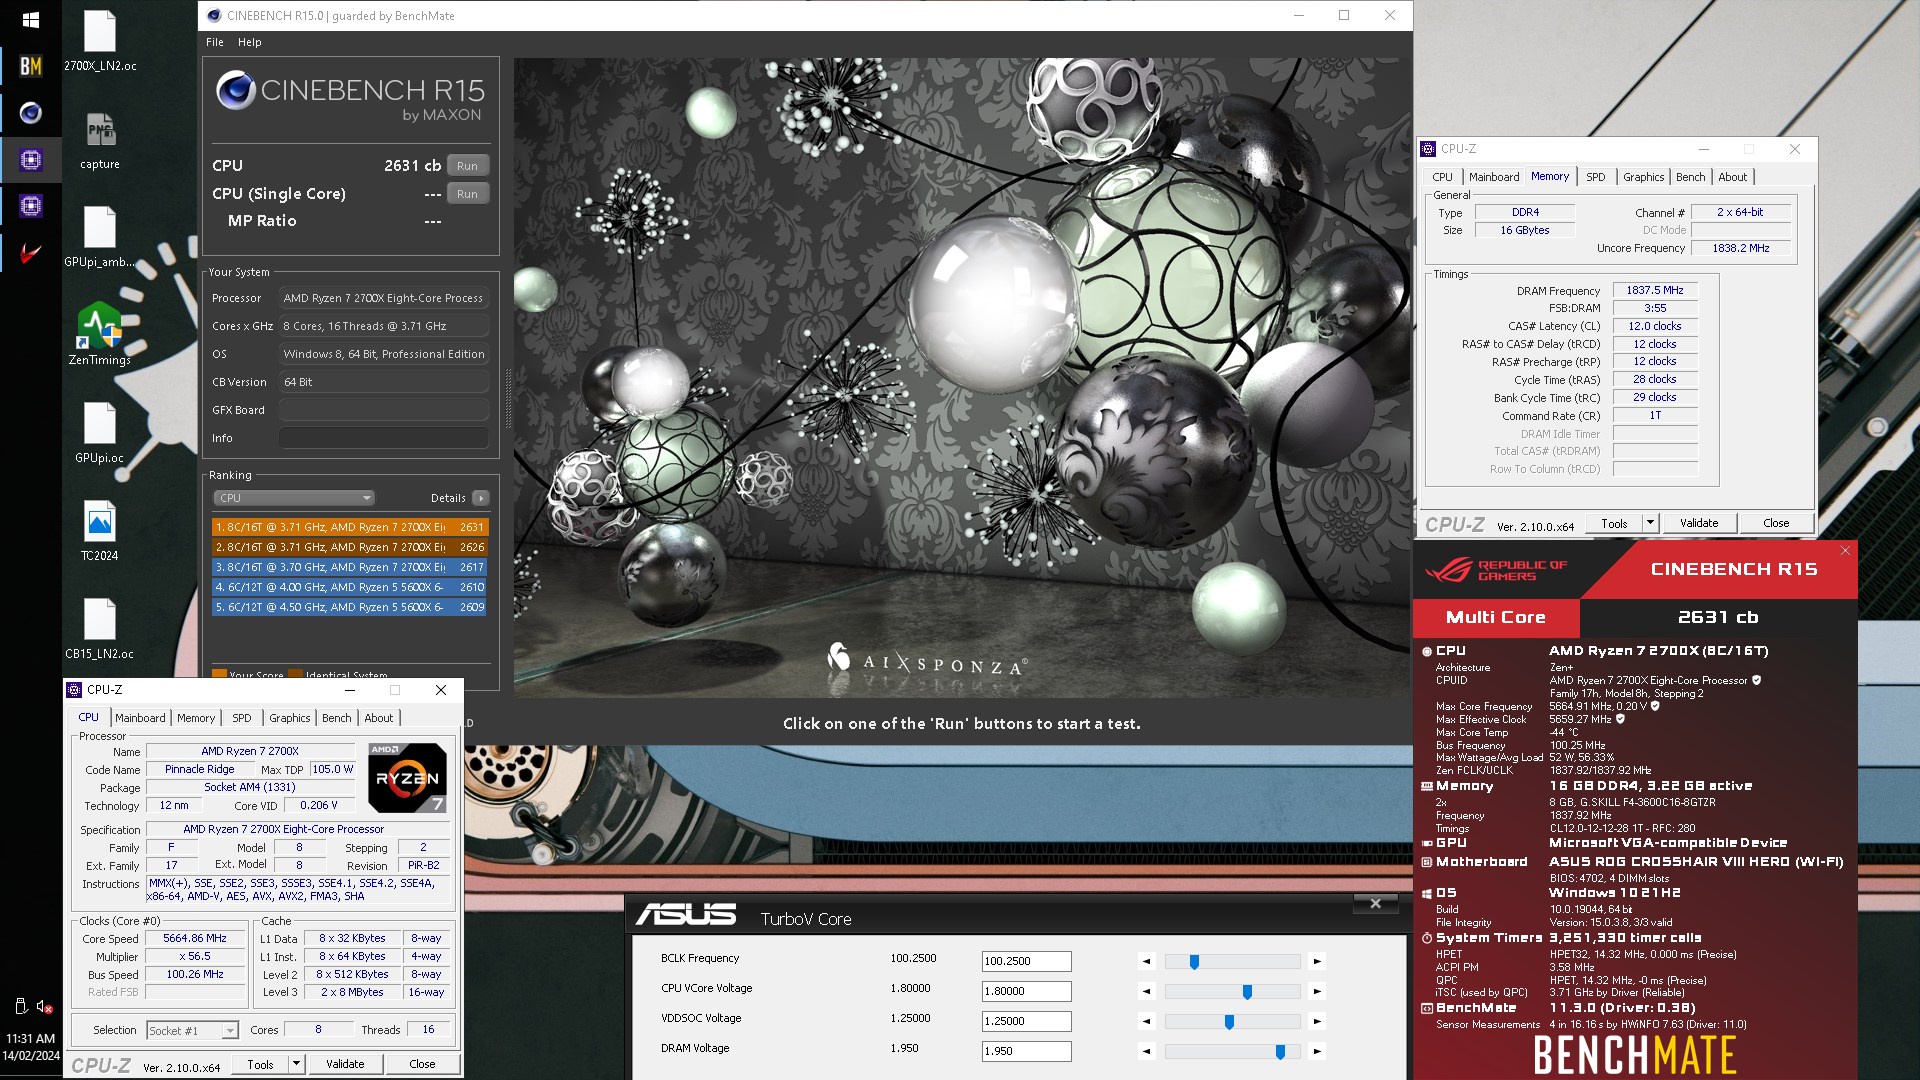Click the DRAM Voltage input field
The image size is (1920, 1080).
point(1026,1051)
